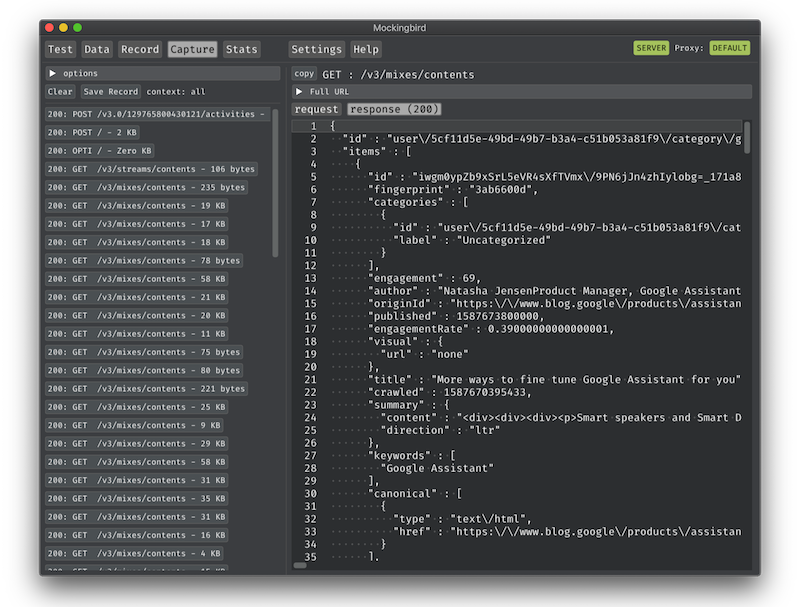Clear the captured request list
The image size is (797, 607).
click(60, 92)
